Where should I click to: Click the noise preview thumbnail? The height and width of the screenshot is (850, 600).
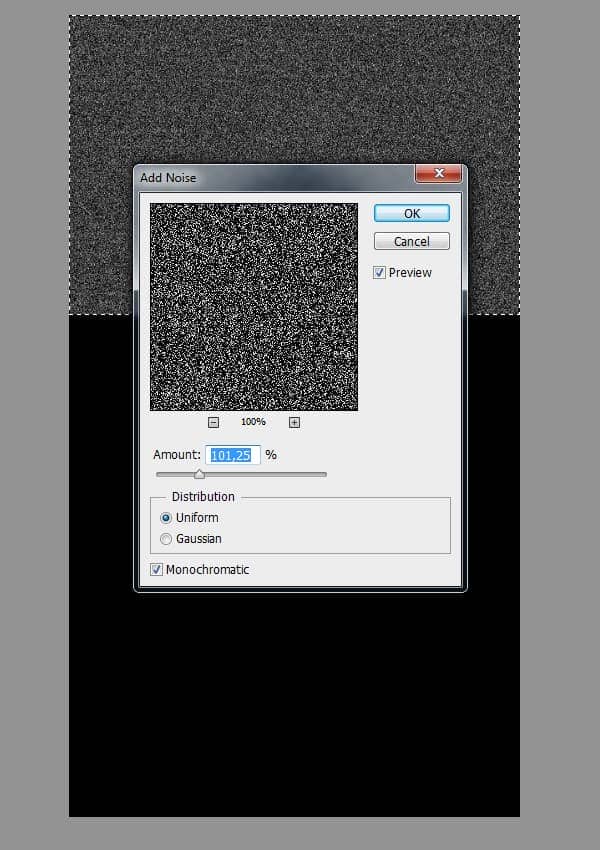pos(254,307)
